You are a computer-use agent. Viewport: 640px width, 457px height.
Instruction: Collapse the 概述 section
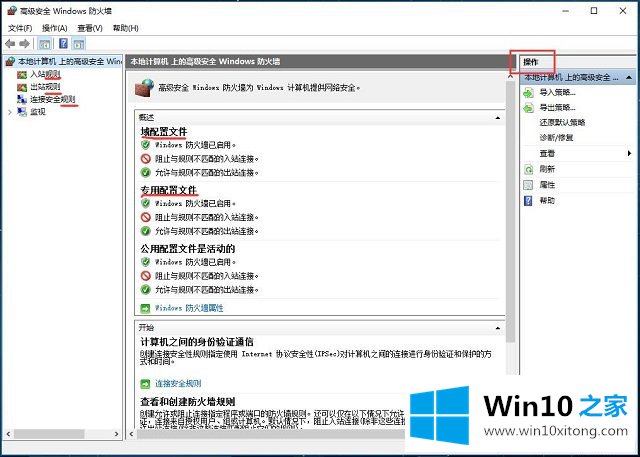click(498, 118)
